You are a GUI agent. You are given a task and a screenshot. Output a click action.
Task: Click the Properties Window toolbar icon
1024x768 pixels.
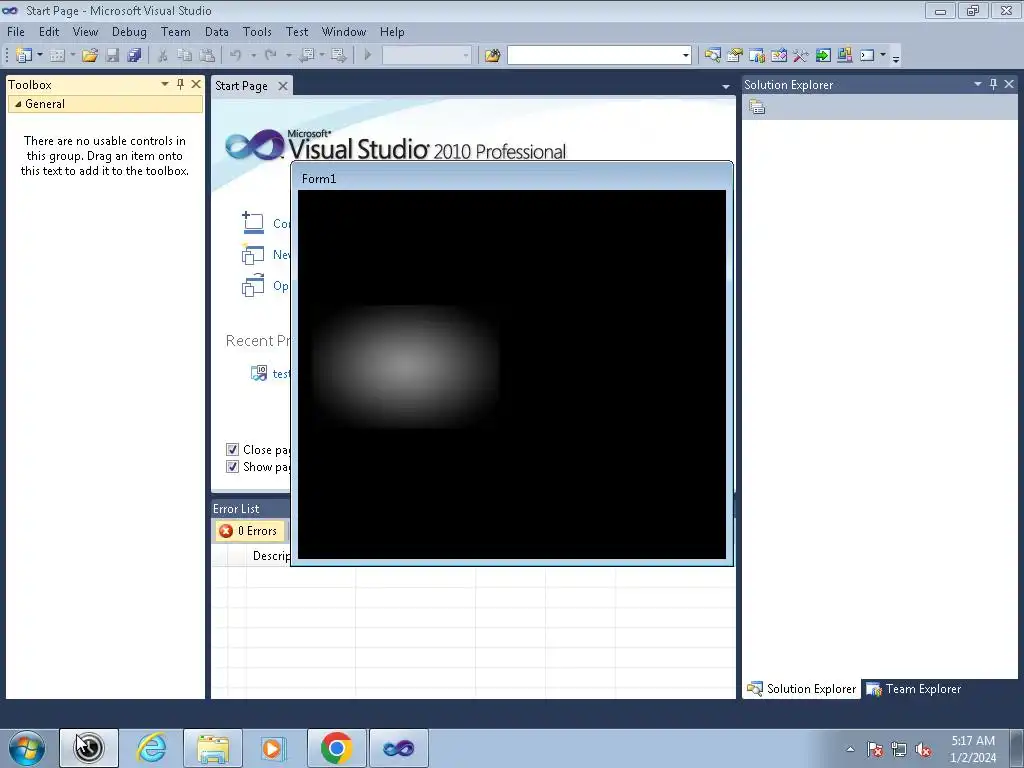pyautogui.click(x=735, y=56)
